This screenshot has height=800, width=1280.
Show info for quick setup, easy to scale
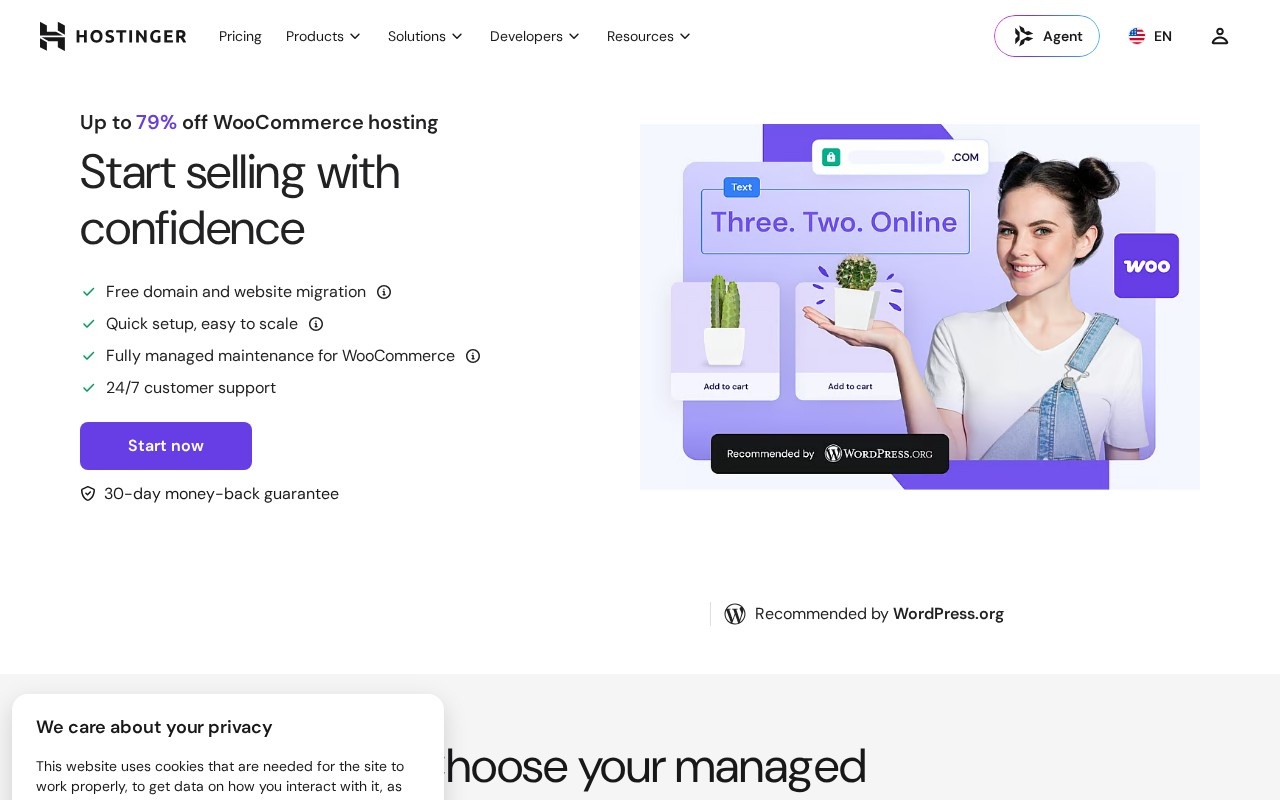point(316,324)
